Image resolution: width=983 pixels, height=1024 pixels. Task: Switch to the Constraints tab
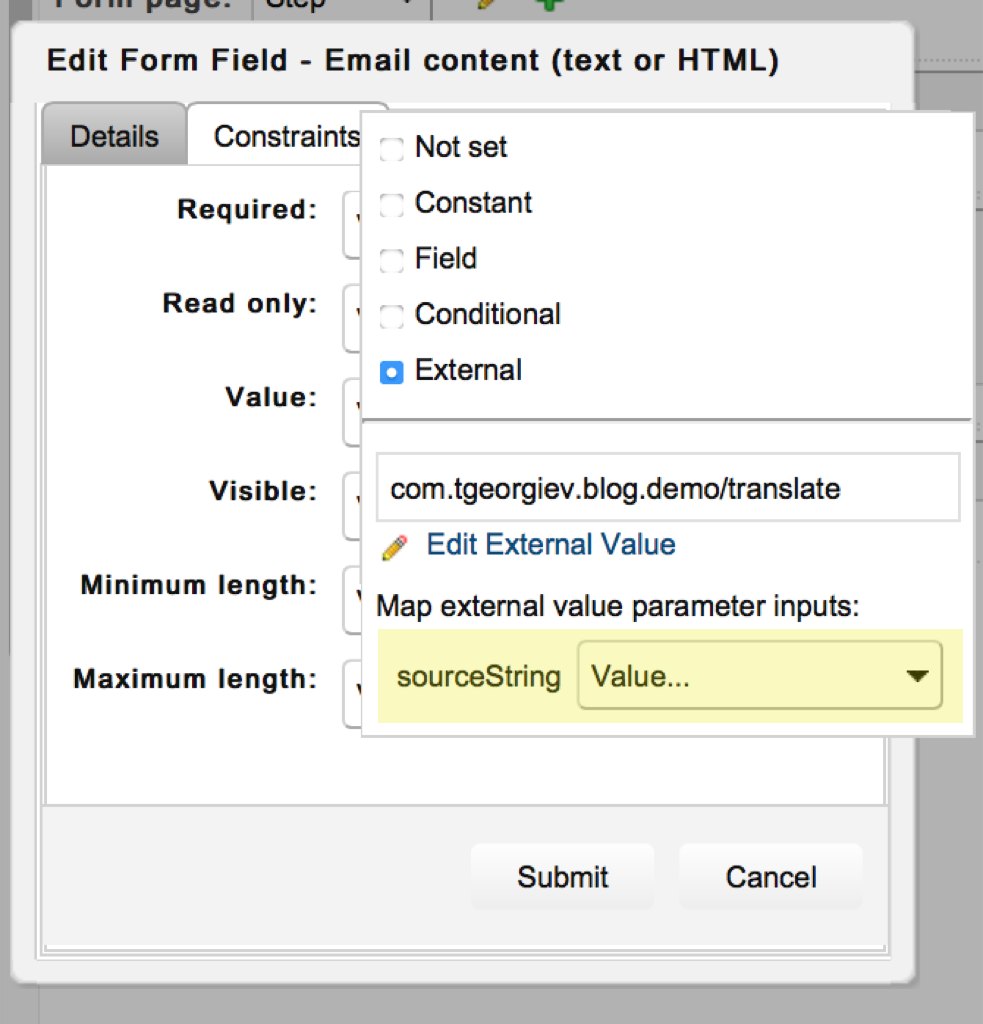click(x=286, y=136)
